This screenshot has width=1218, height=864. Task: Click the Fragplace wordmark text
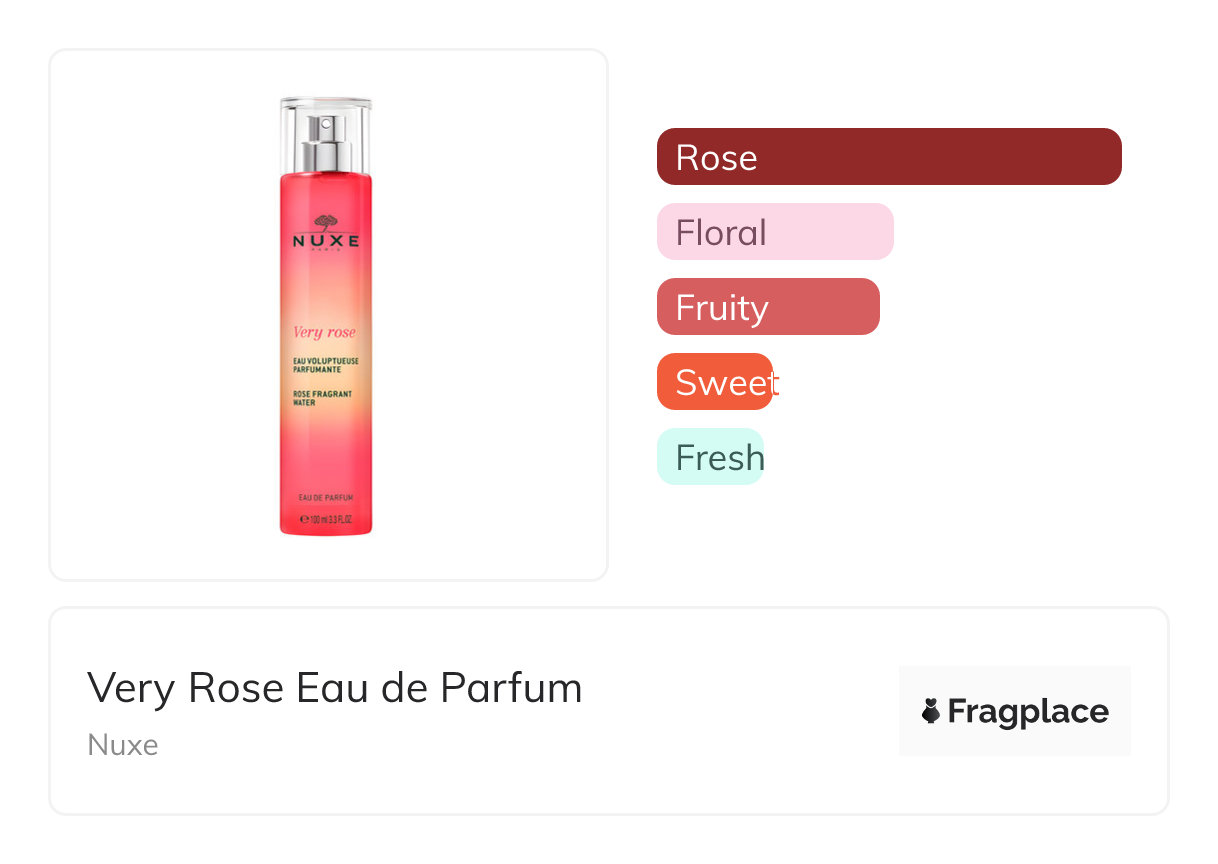click(x=1027, y=711)
